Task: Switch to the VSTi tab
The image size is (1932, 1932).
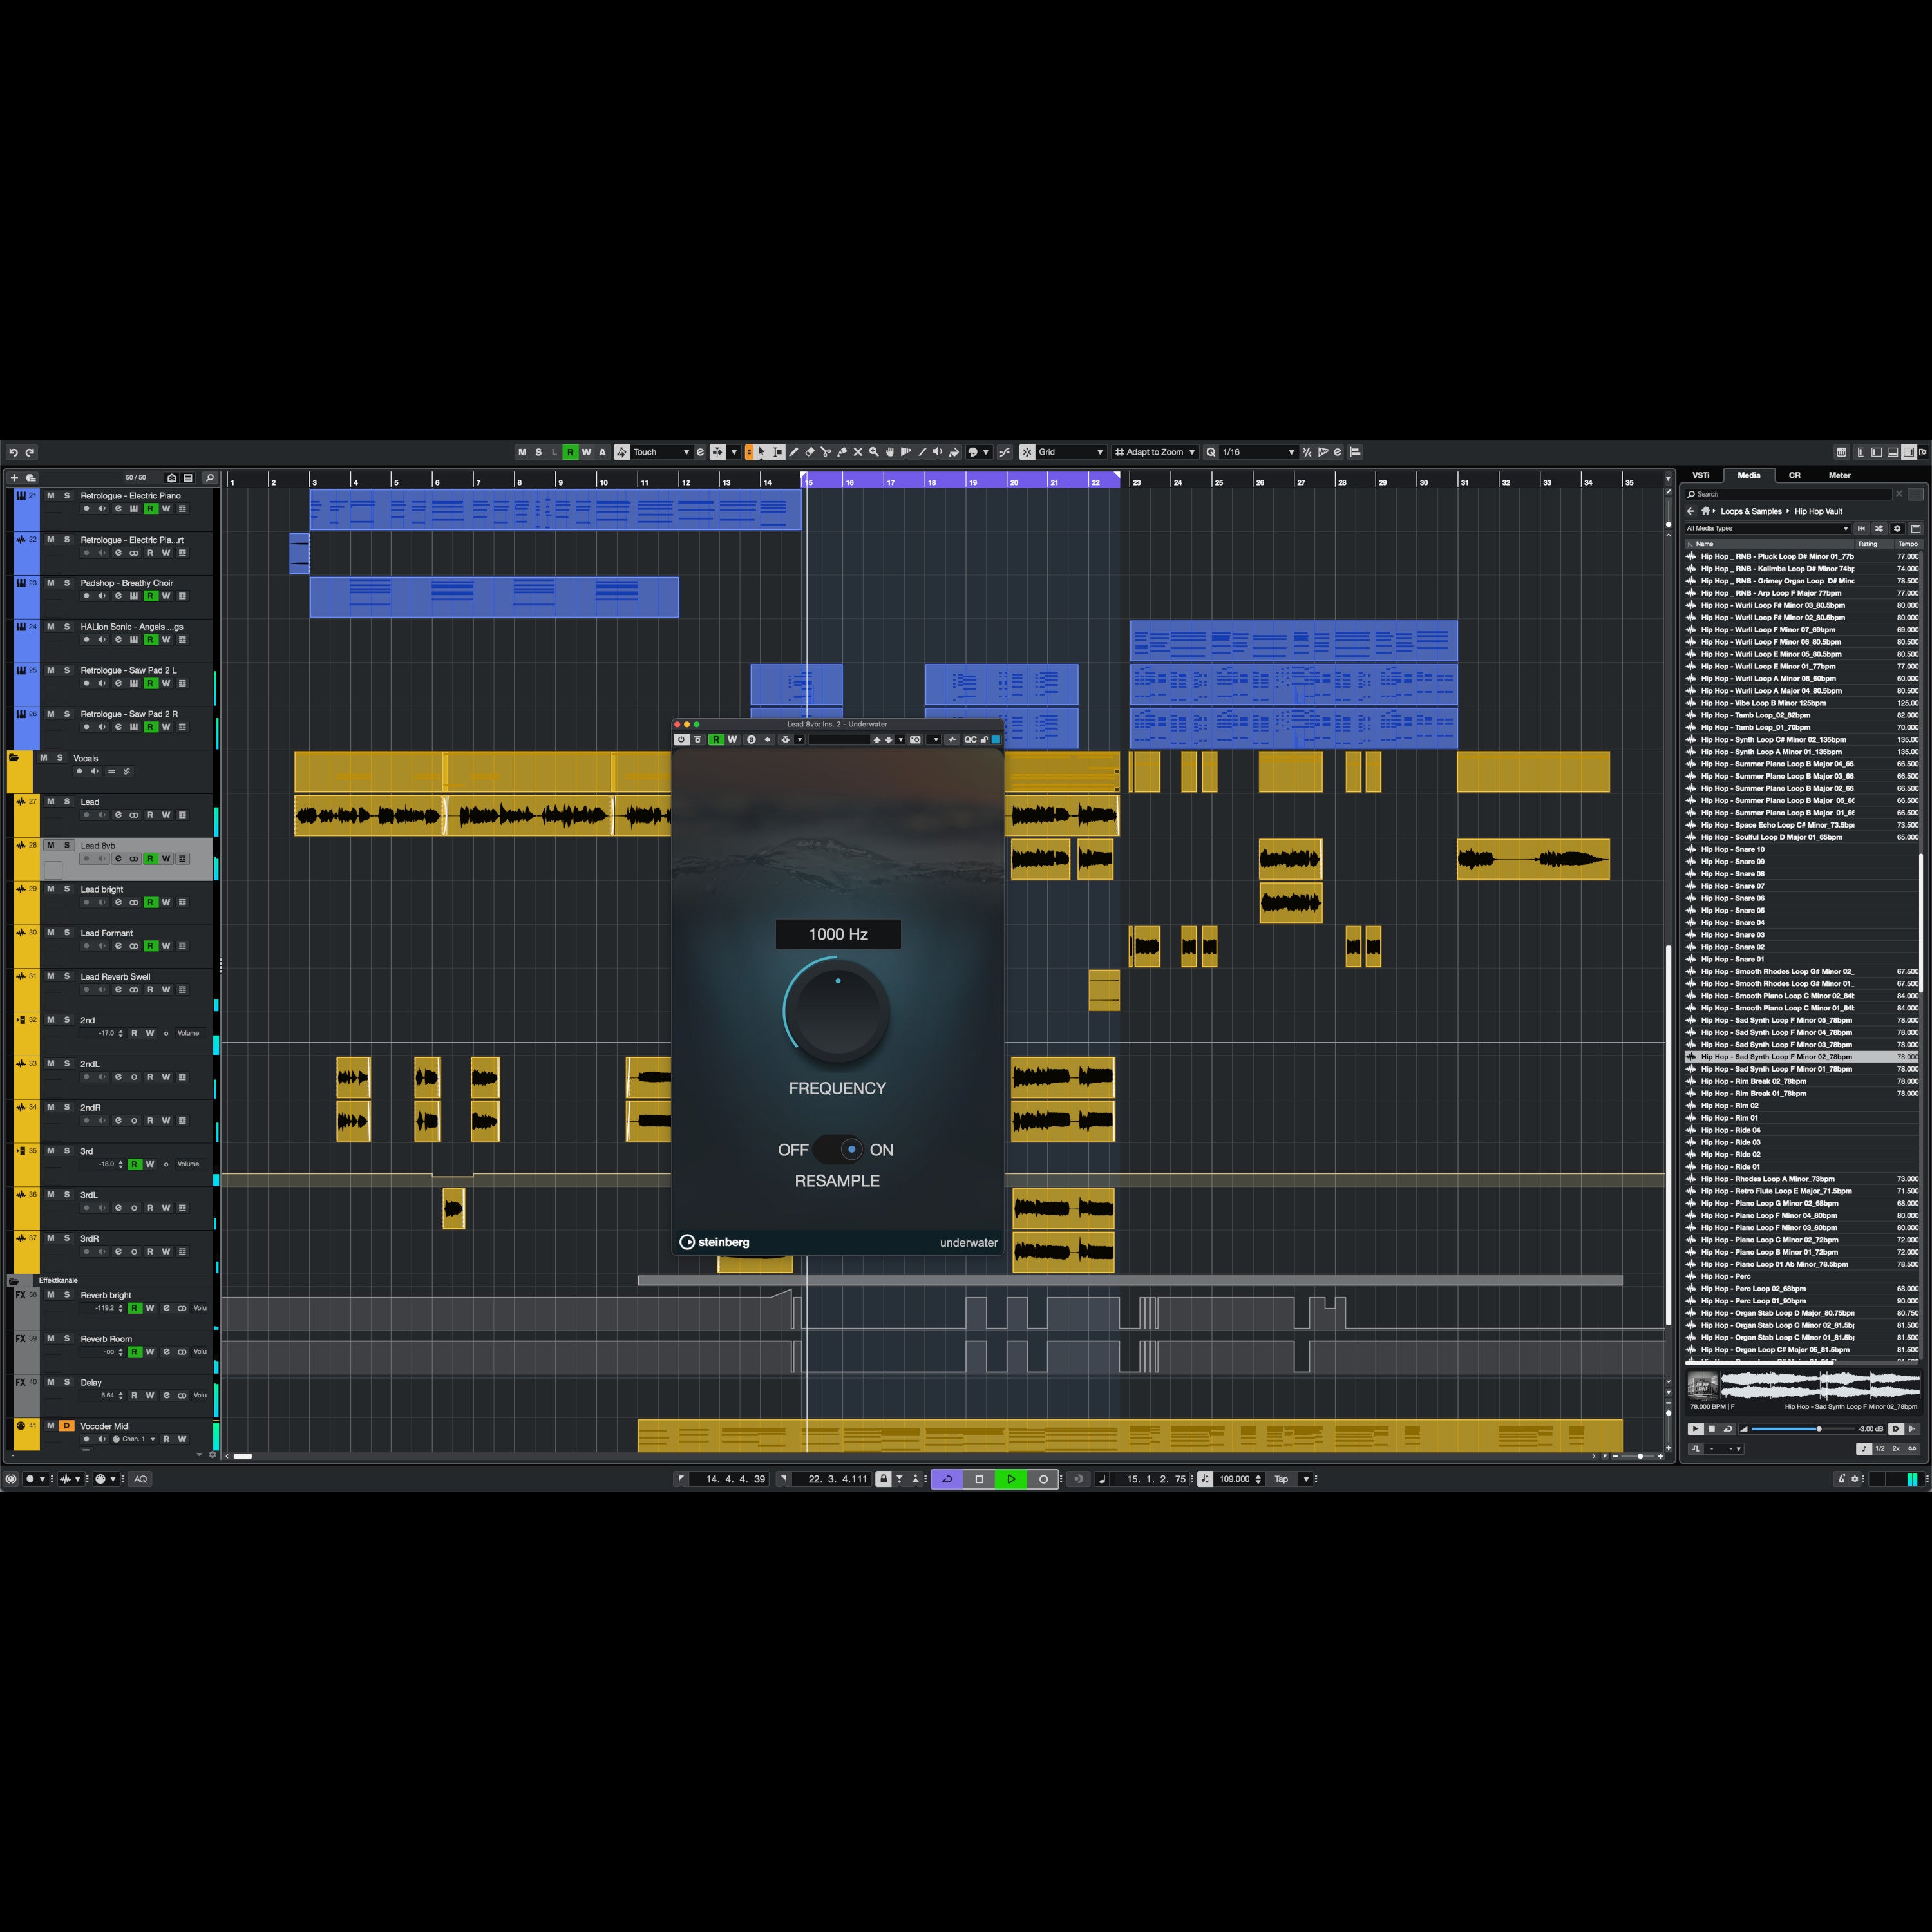Action: coord(1701,476)
